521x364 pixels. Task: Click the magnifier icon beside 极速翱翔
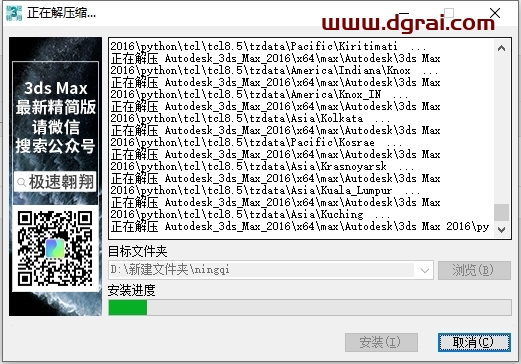(x=21, y=182)
